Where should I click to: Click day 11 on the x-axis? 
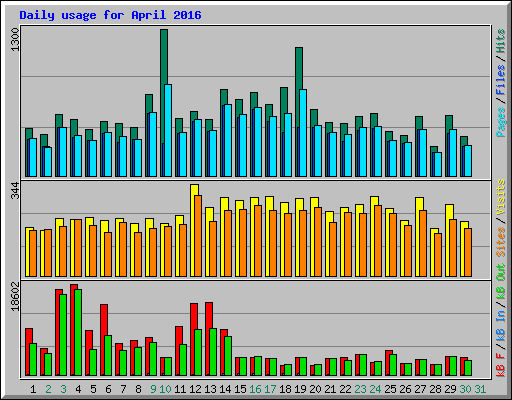pyautogui.click(x=180, y=389)
